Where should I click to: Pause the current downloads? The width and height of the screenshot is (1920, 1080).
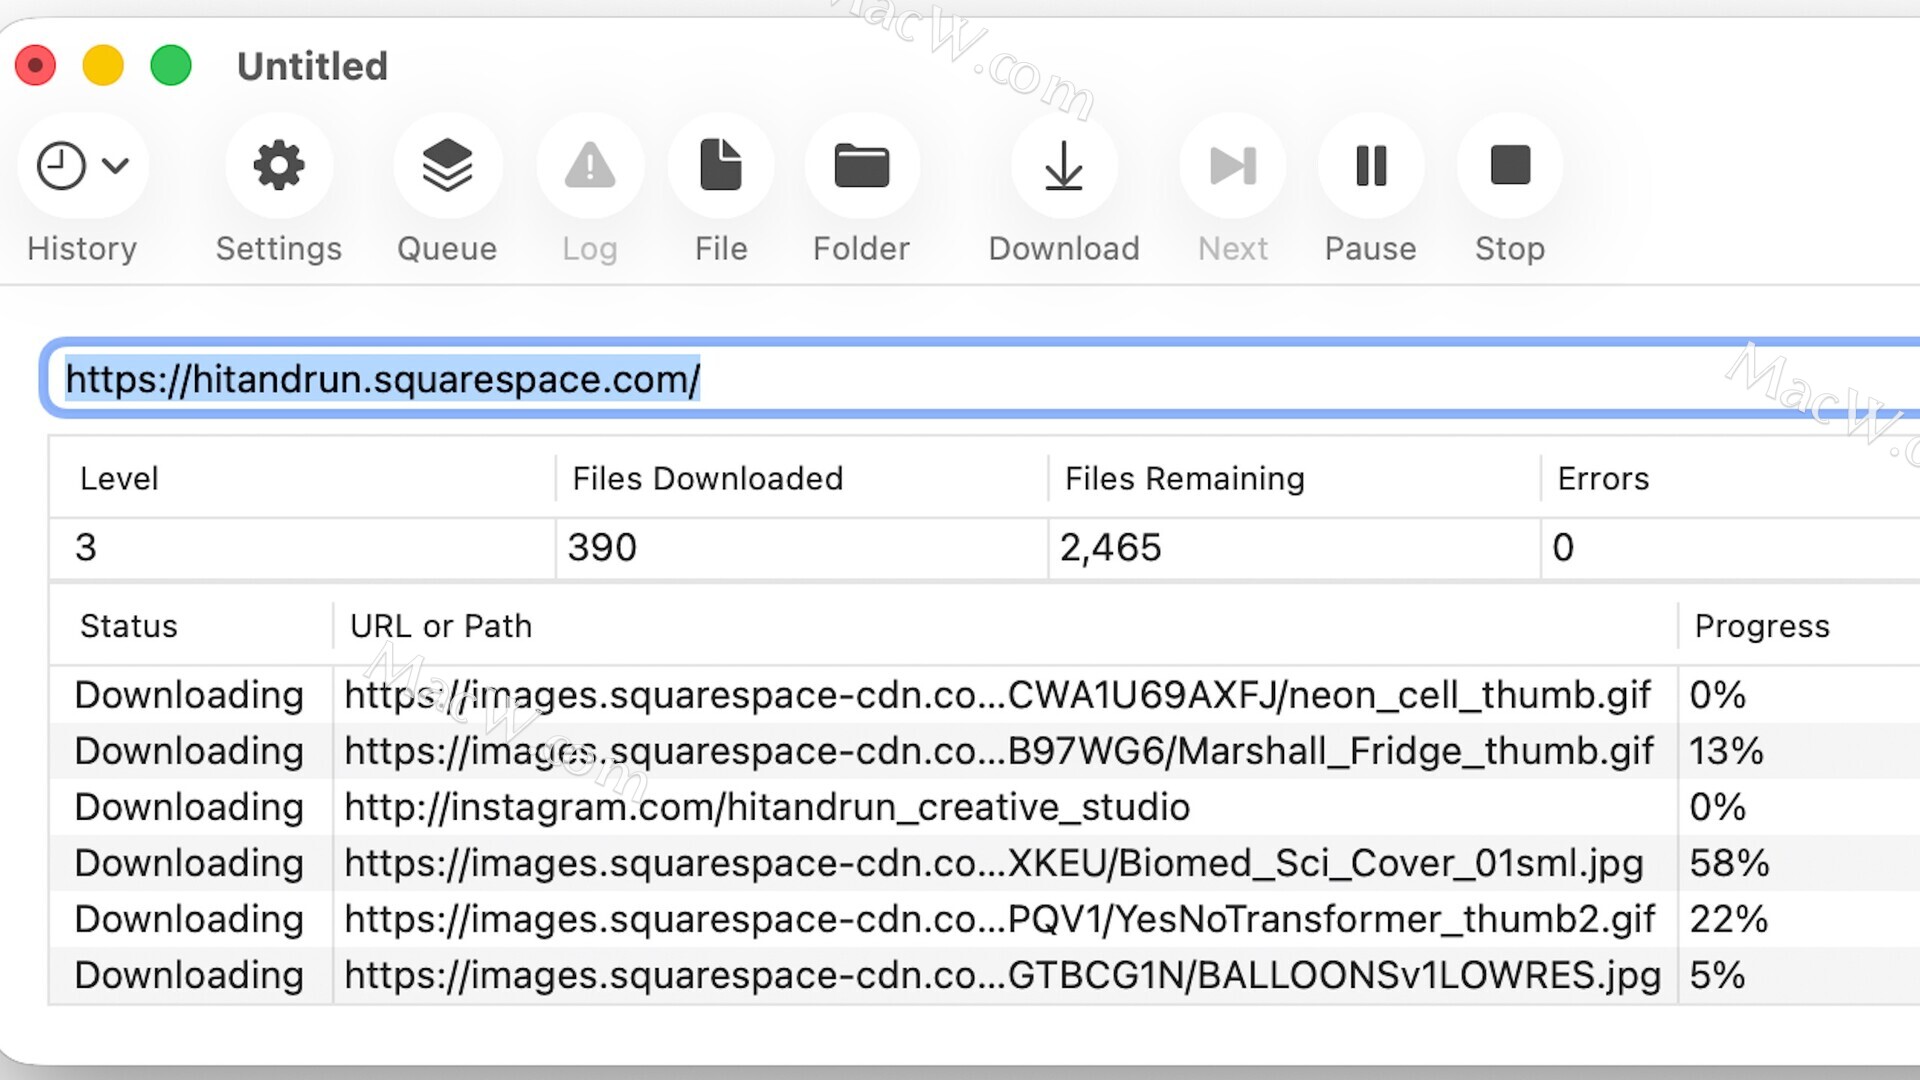[x=1370, y=166]
